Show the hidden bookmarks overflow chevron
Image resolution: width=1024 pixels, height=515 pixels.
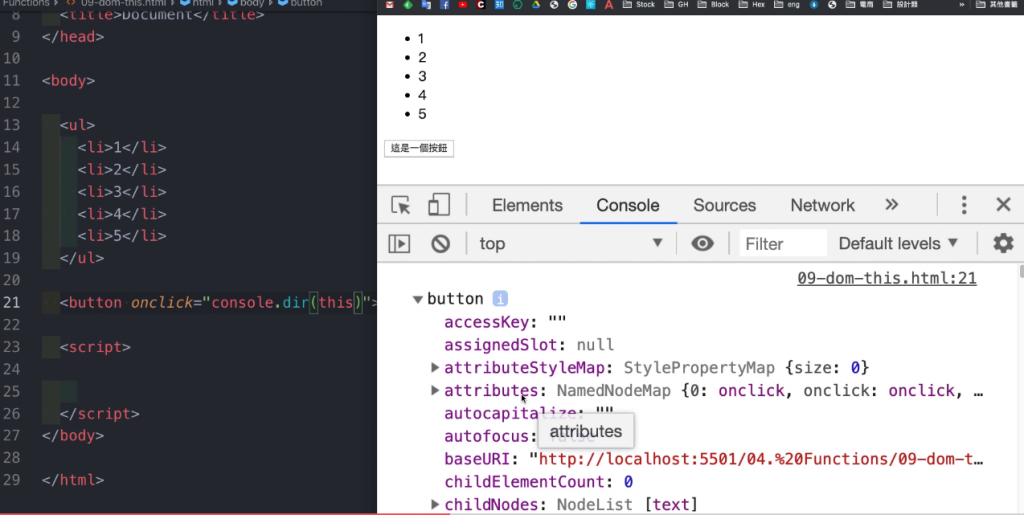pyautogui.click(x=961, y=5)
